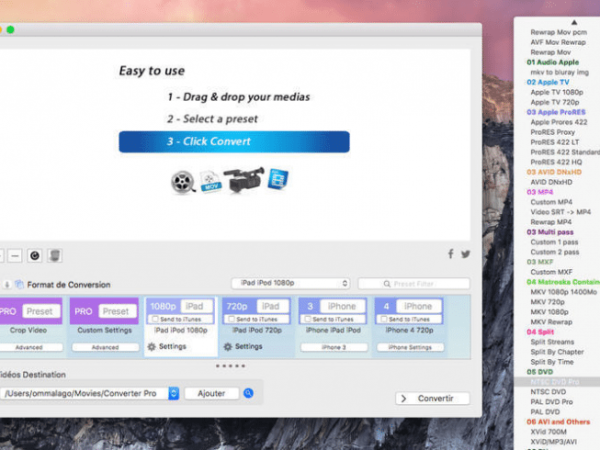This screenshot has width=600, height=450.
Task: Select Custom MP4 preset
Action: [551, 202]
